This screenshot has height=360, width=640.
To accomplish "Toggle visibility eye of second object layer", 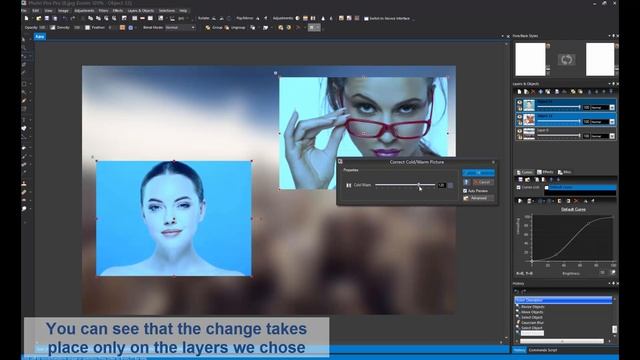I will (x=520, y=117).
